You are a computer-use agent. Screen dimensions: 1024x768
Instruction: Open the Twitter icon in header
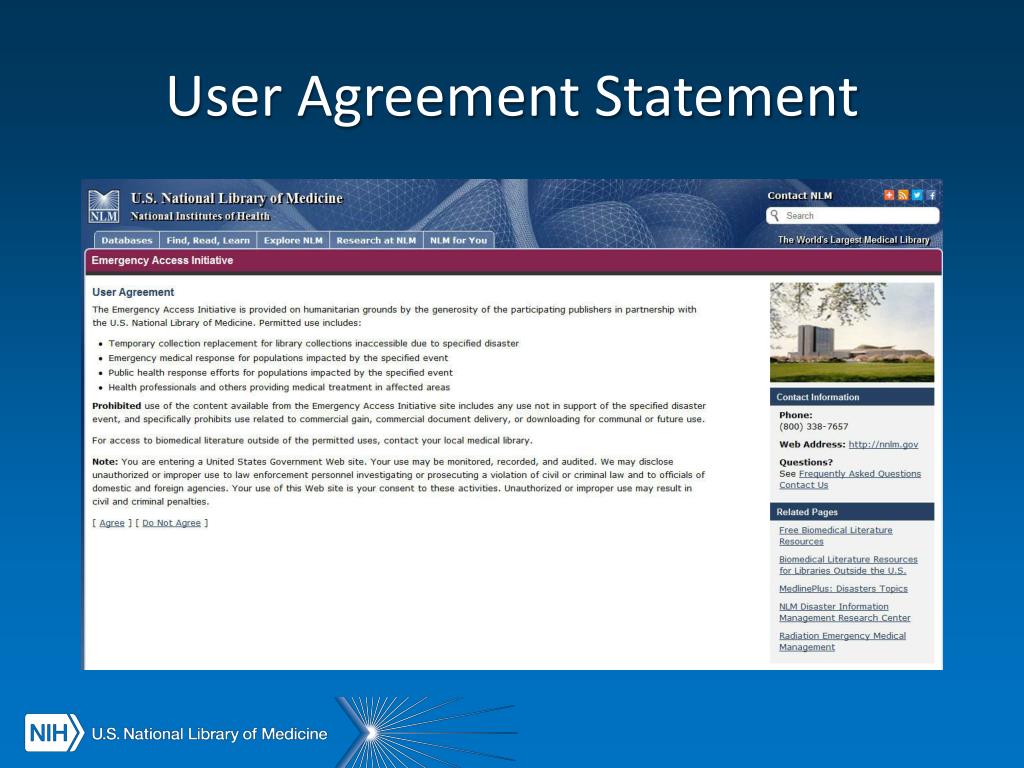[918, 195]
